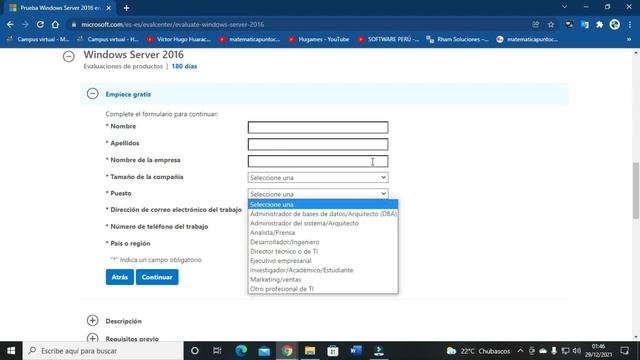Open the 180 días link

[184, 66]
